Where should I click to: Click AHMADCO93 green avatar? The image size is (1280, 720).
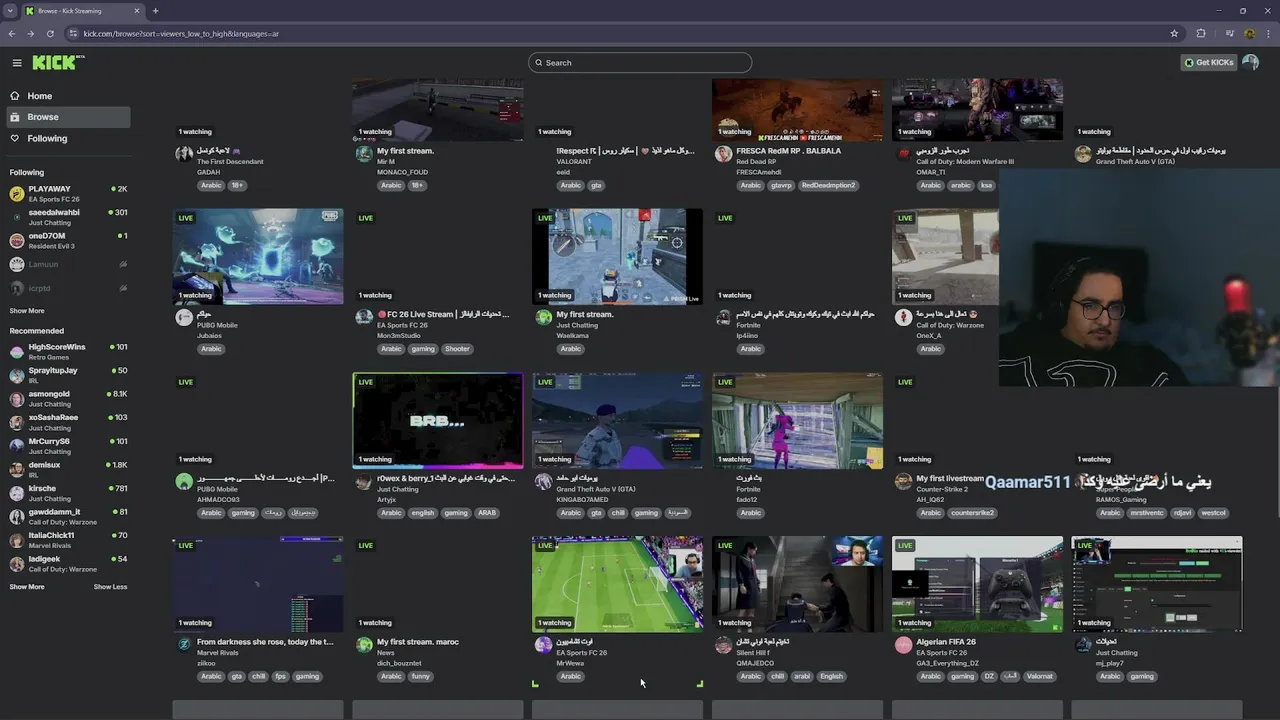[183, 481]
